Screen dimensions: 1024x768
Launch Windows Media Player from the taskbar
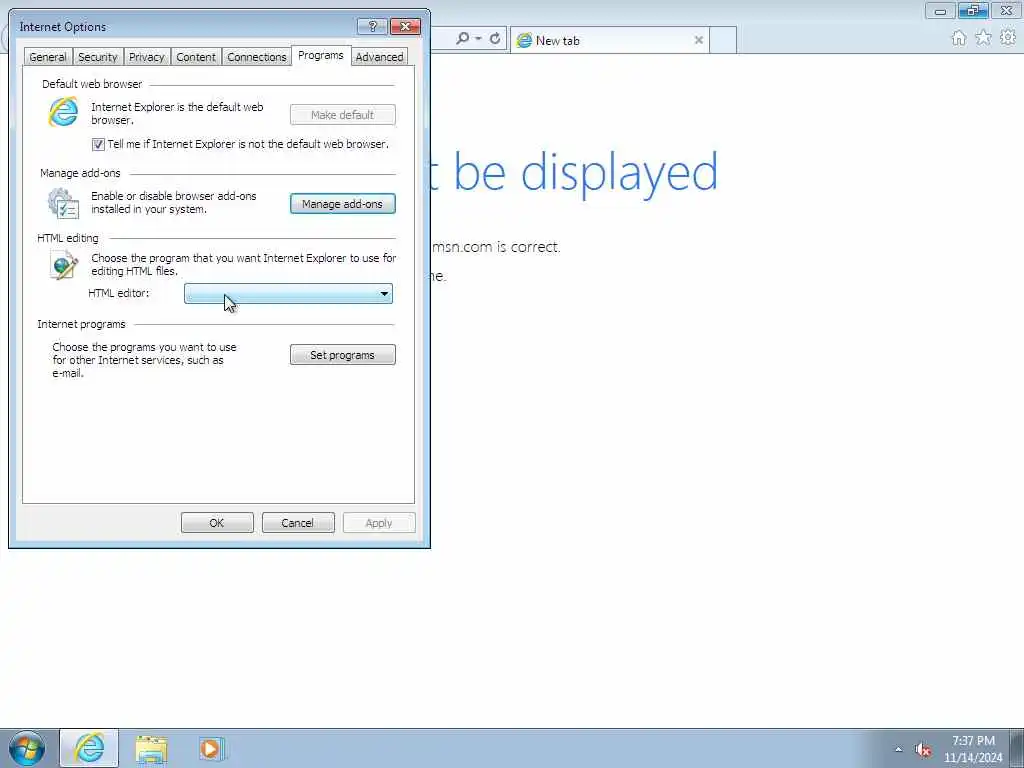pos(211,748)
